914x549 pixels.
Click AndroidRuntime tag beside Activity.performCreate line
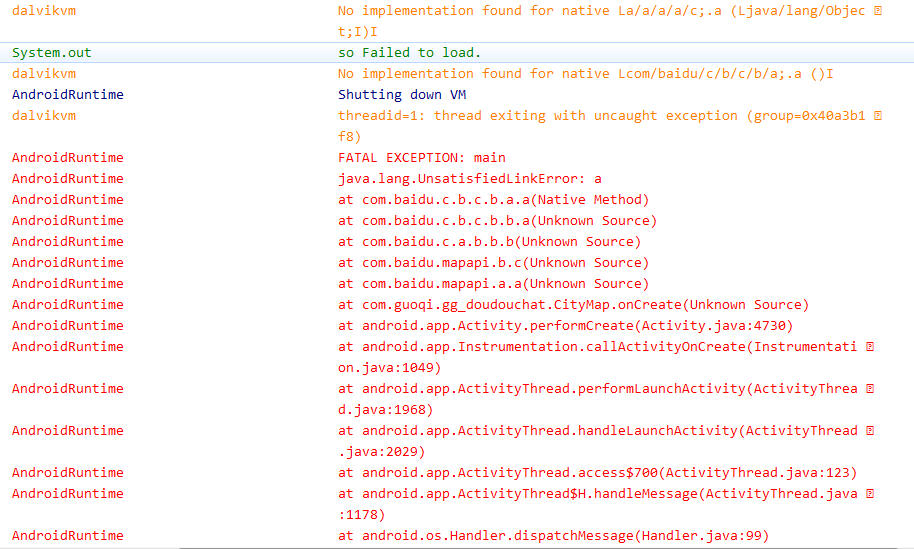[68, 325]
